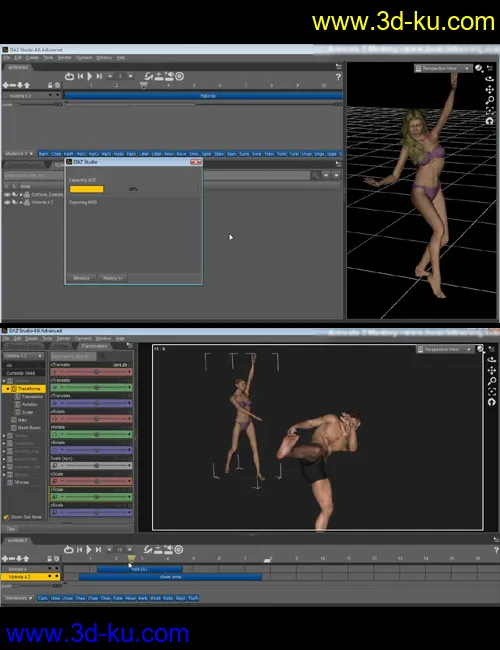Click the export progress bar in DAZ Studio dialog
500x650 pixels.
pyautogui.click(x=133, y=189)
